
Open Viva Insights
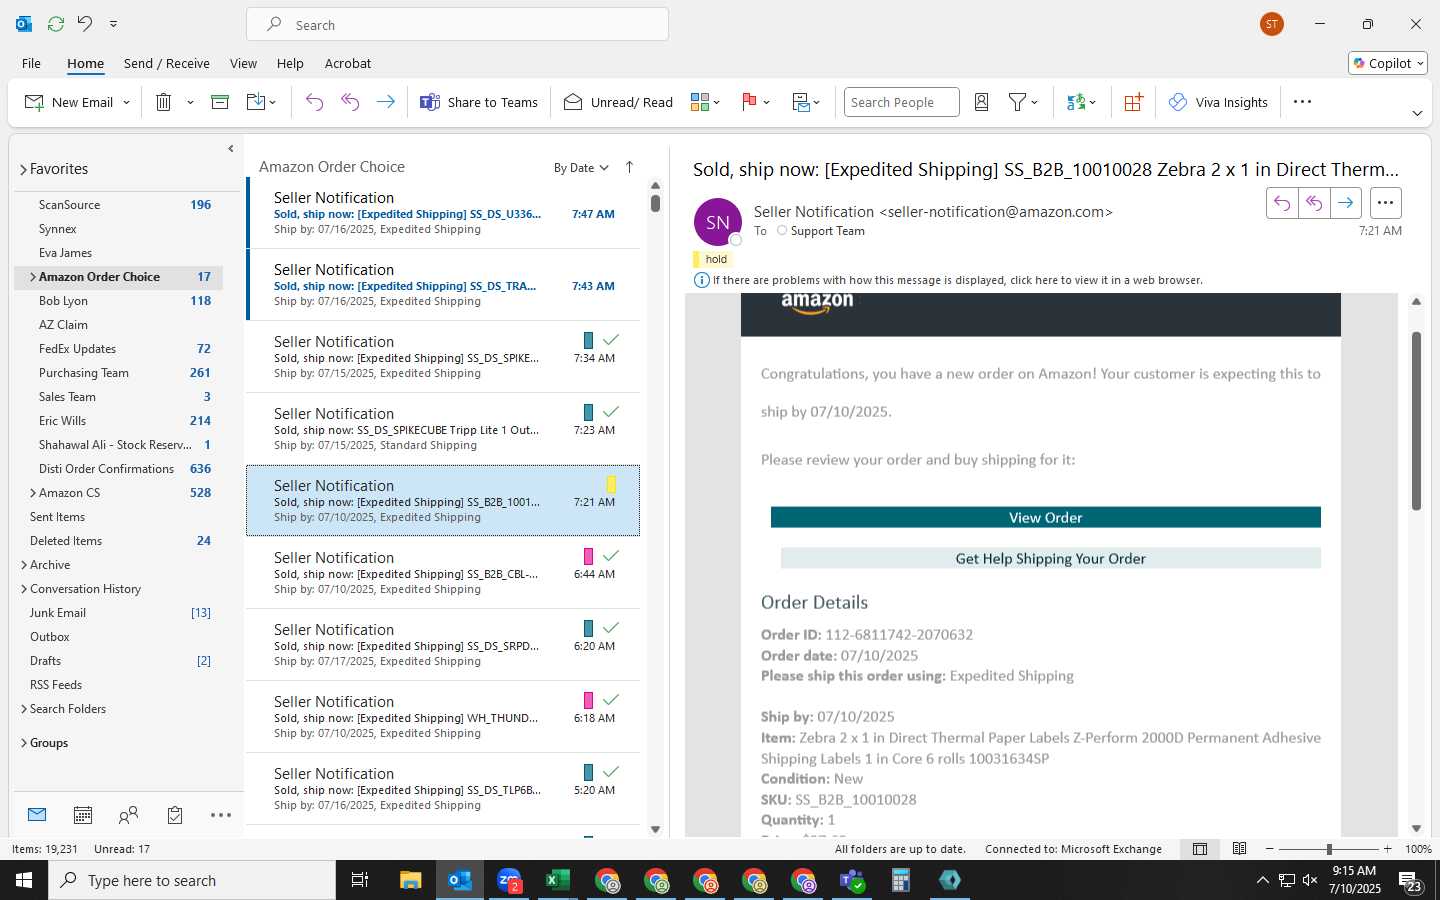1218,102
